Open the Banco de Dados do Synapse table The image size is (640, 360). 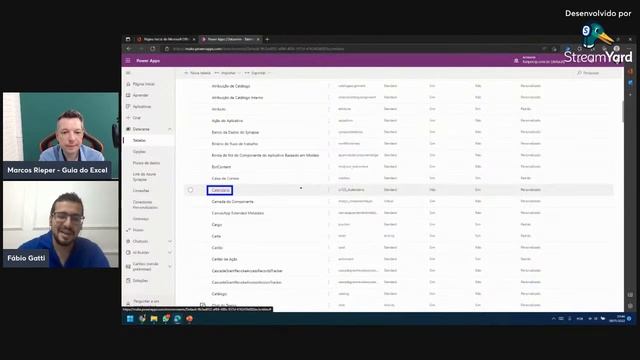coord(235,132)
